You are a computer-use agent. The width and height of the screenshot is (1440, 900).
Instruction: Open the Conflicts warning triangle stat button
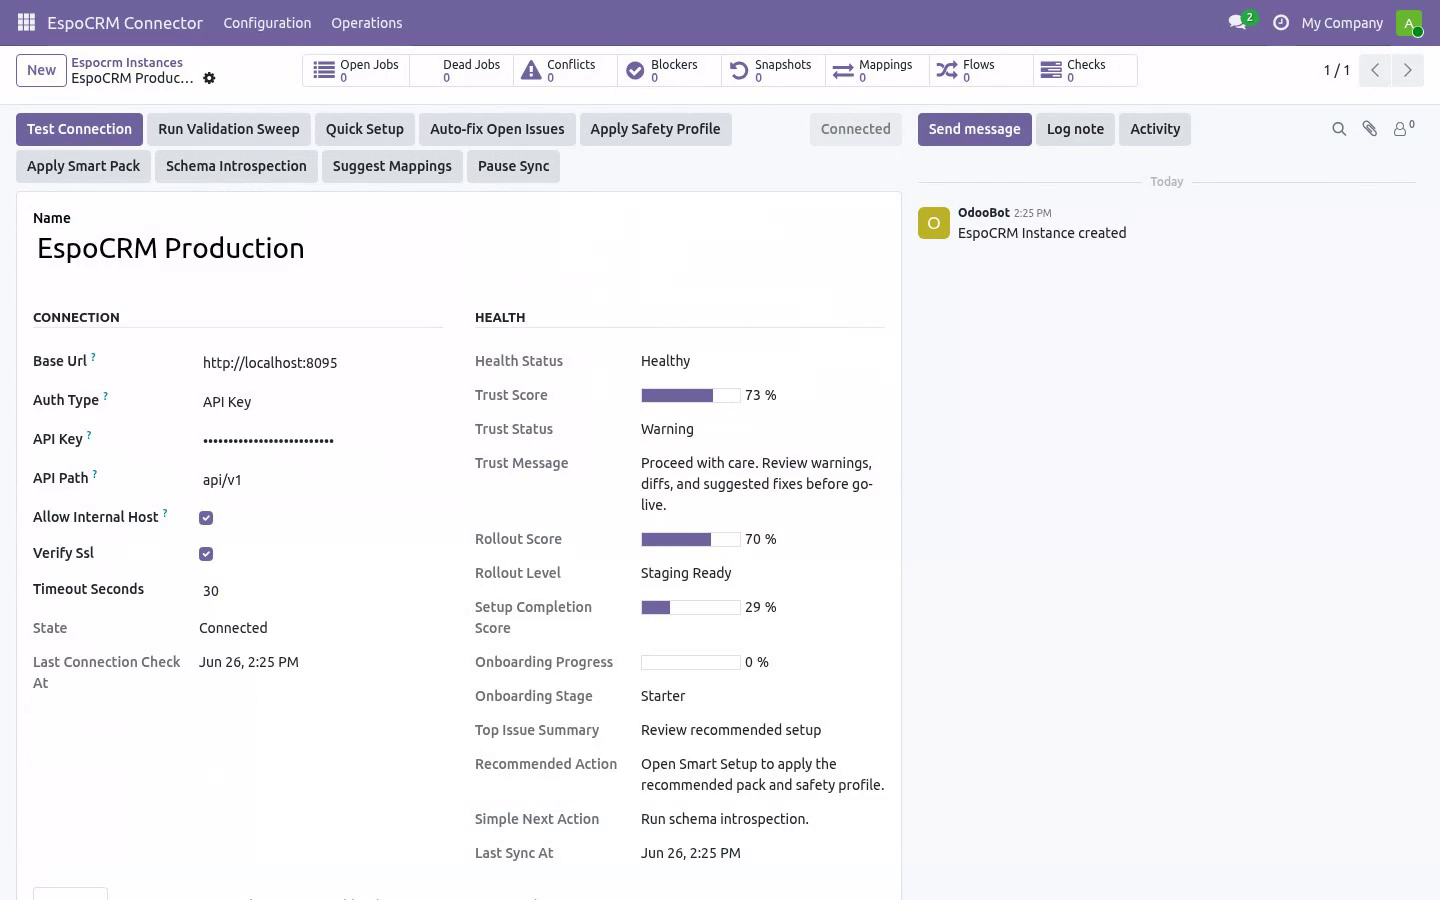click(565, 70)
